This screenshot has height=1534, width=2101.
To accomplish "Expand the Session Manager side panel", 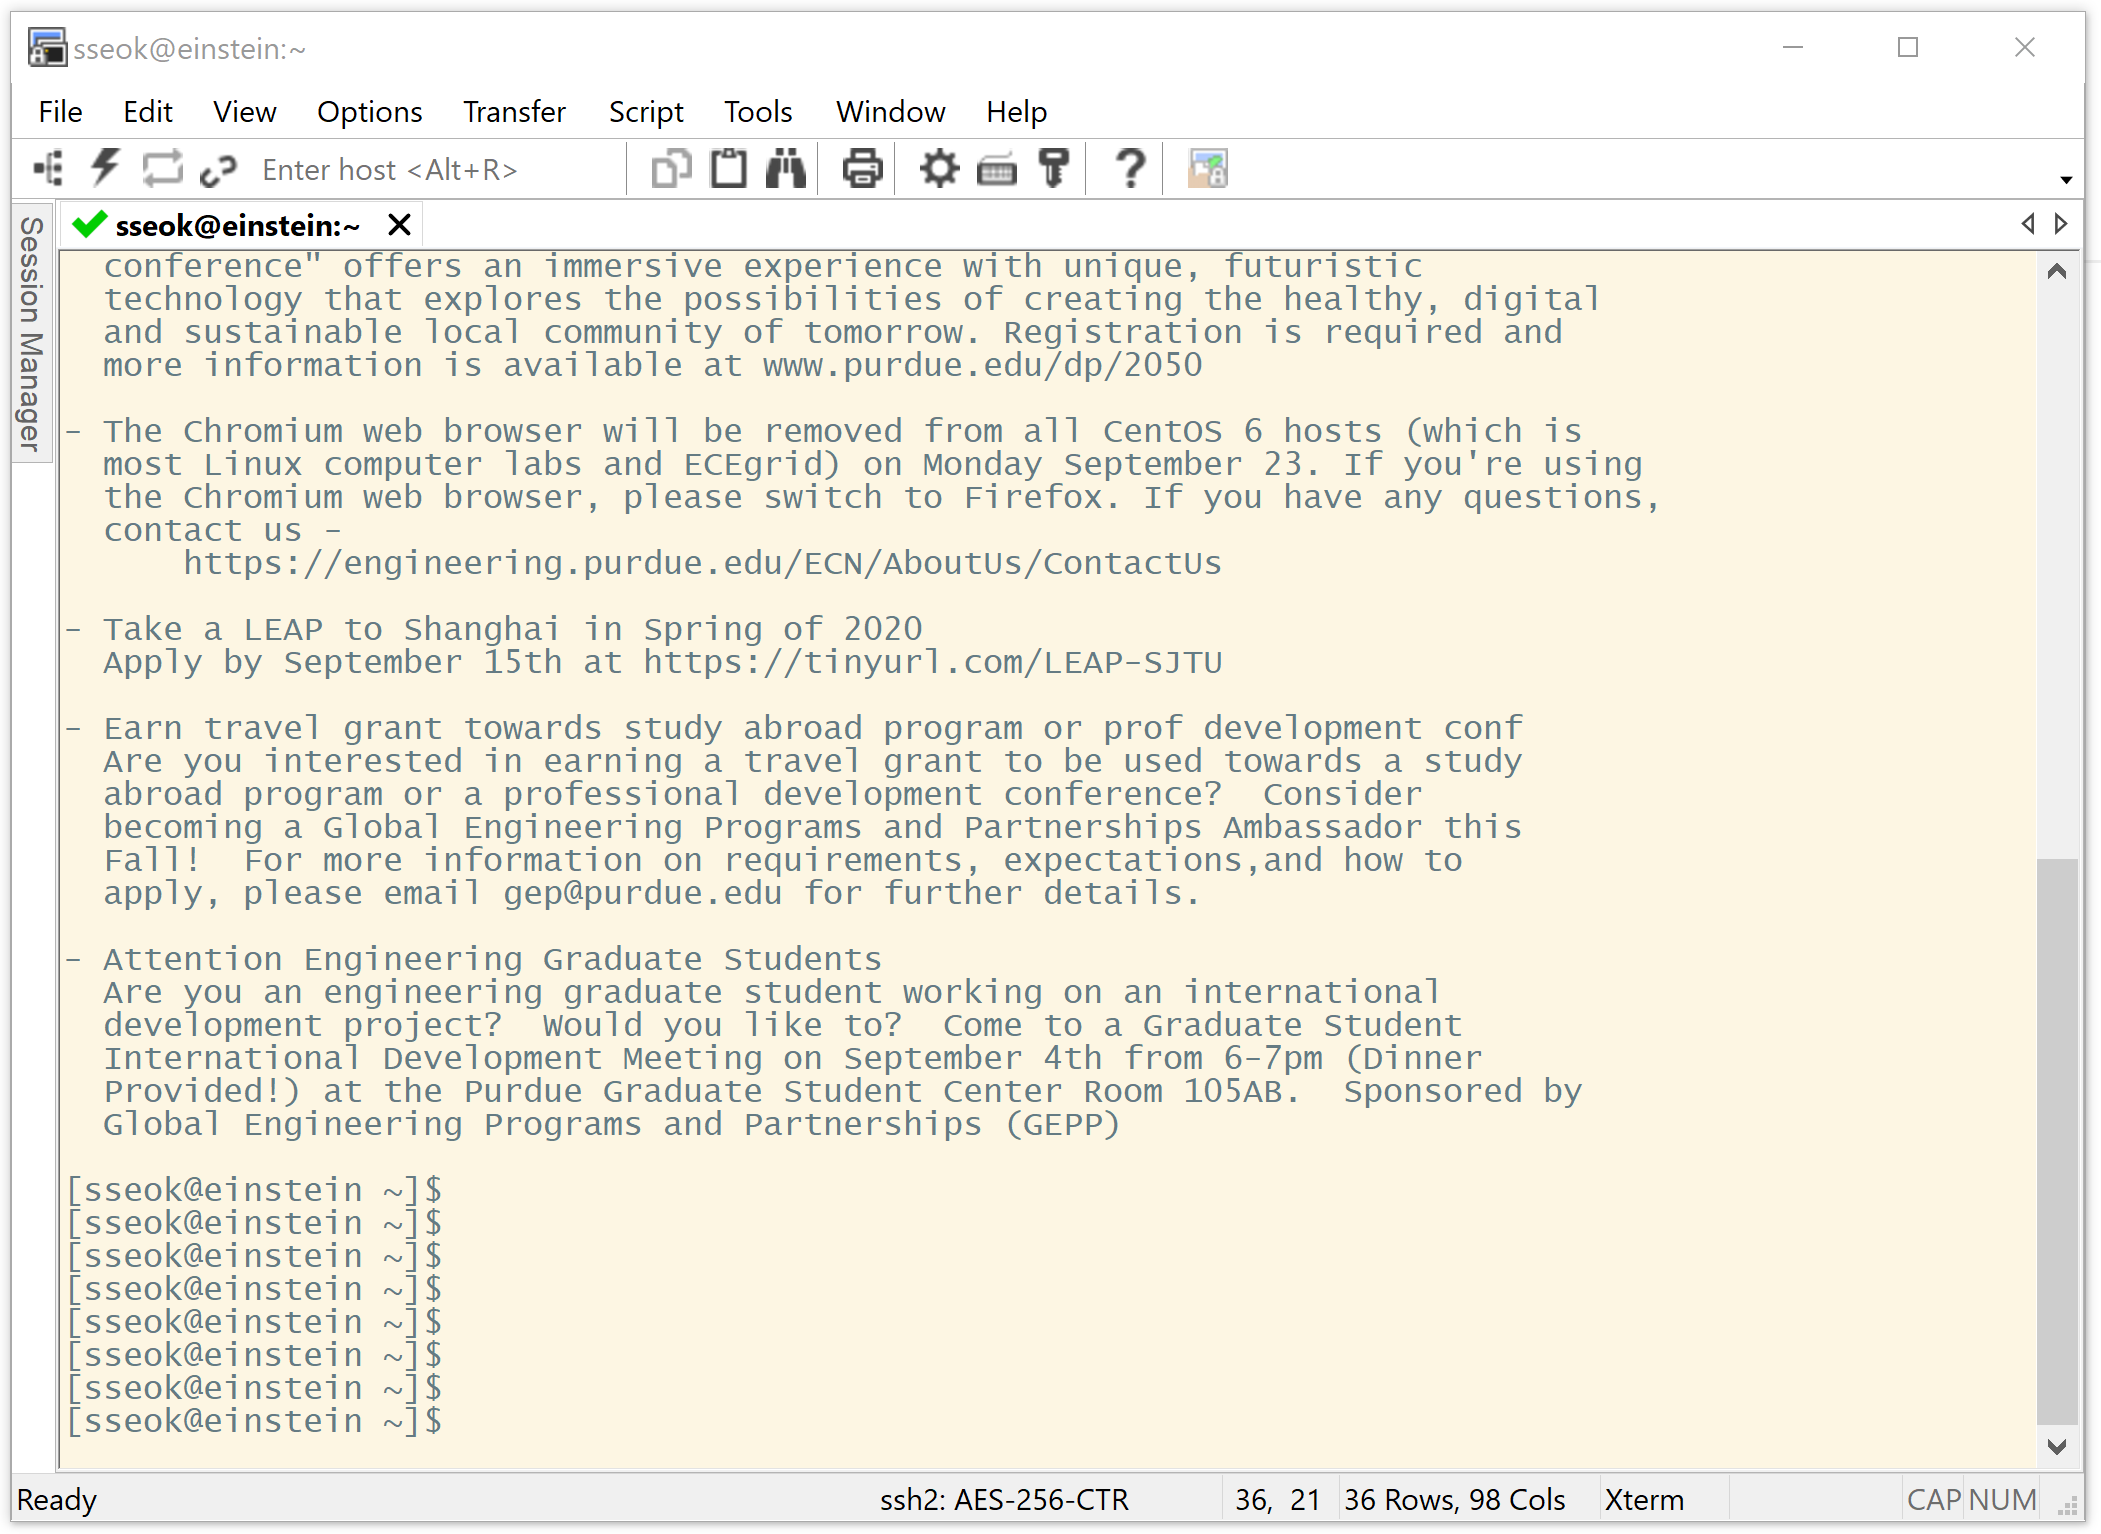I will pyautogui.click(x=31, y=333).
